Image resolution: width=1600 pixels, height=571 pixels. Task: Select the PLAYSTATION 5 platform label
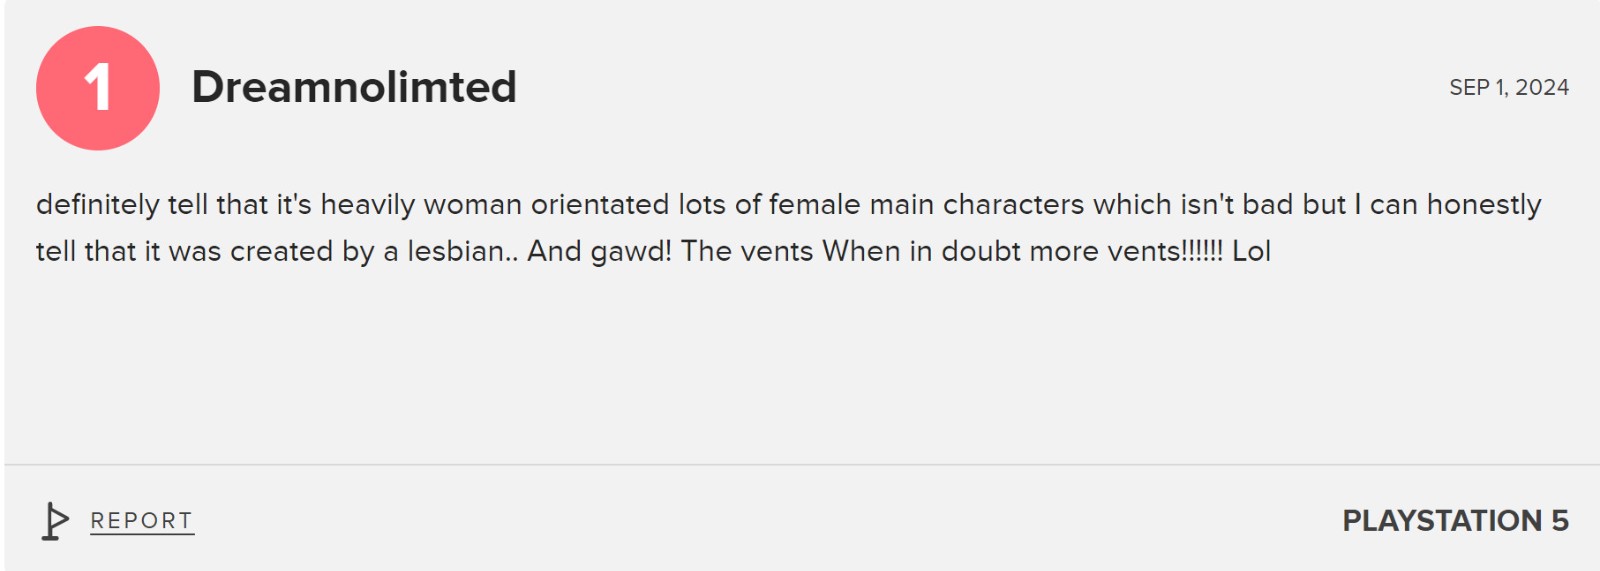pyautogui.click(x=1454, y=521)
